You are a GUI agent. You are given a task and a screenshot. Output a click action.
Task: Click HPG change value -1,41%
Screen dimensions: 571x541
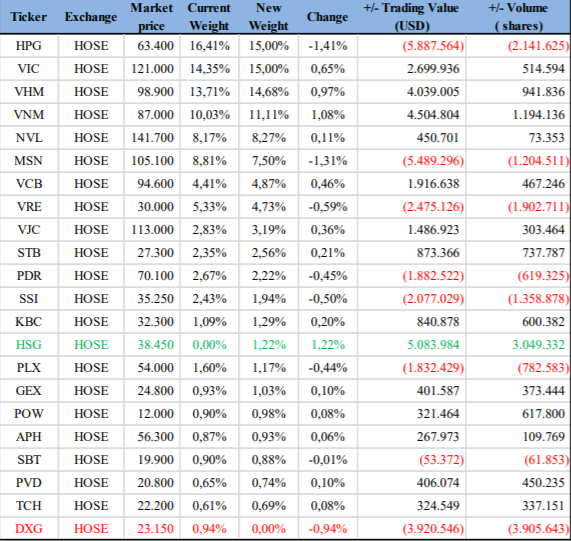pyautogui.click(x=328, y=46)
